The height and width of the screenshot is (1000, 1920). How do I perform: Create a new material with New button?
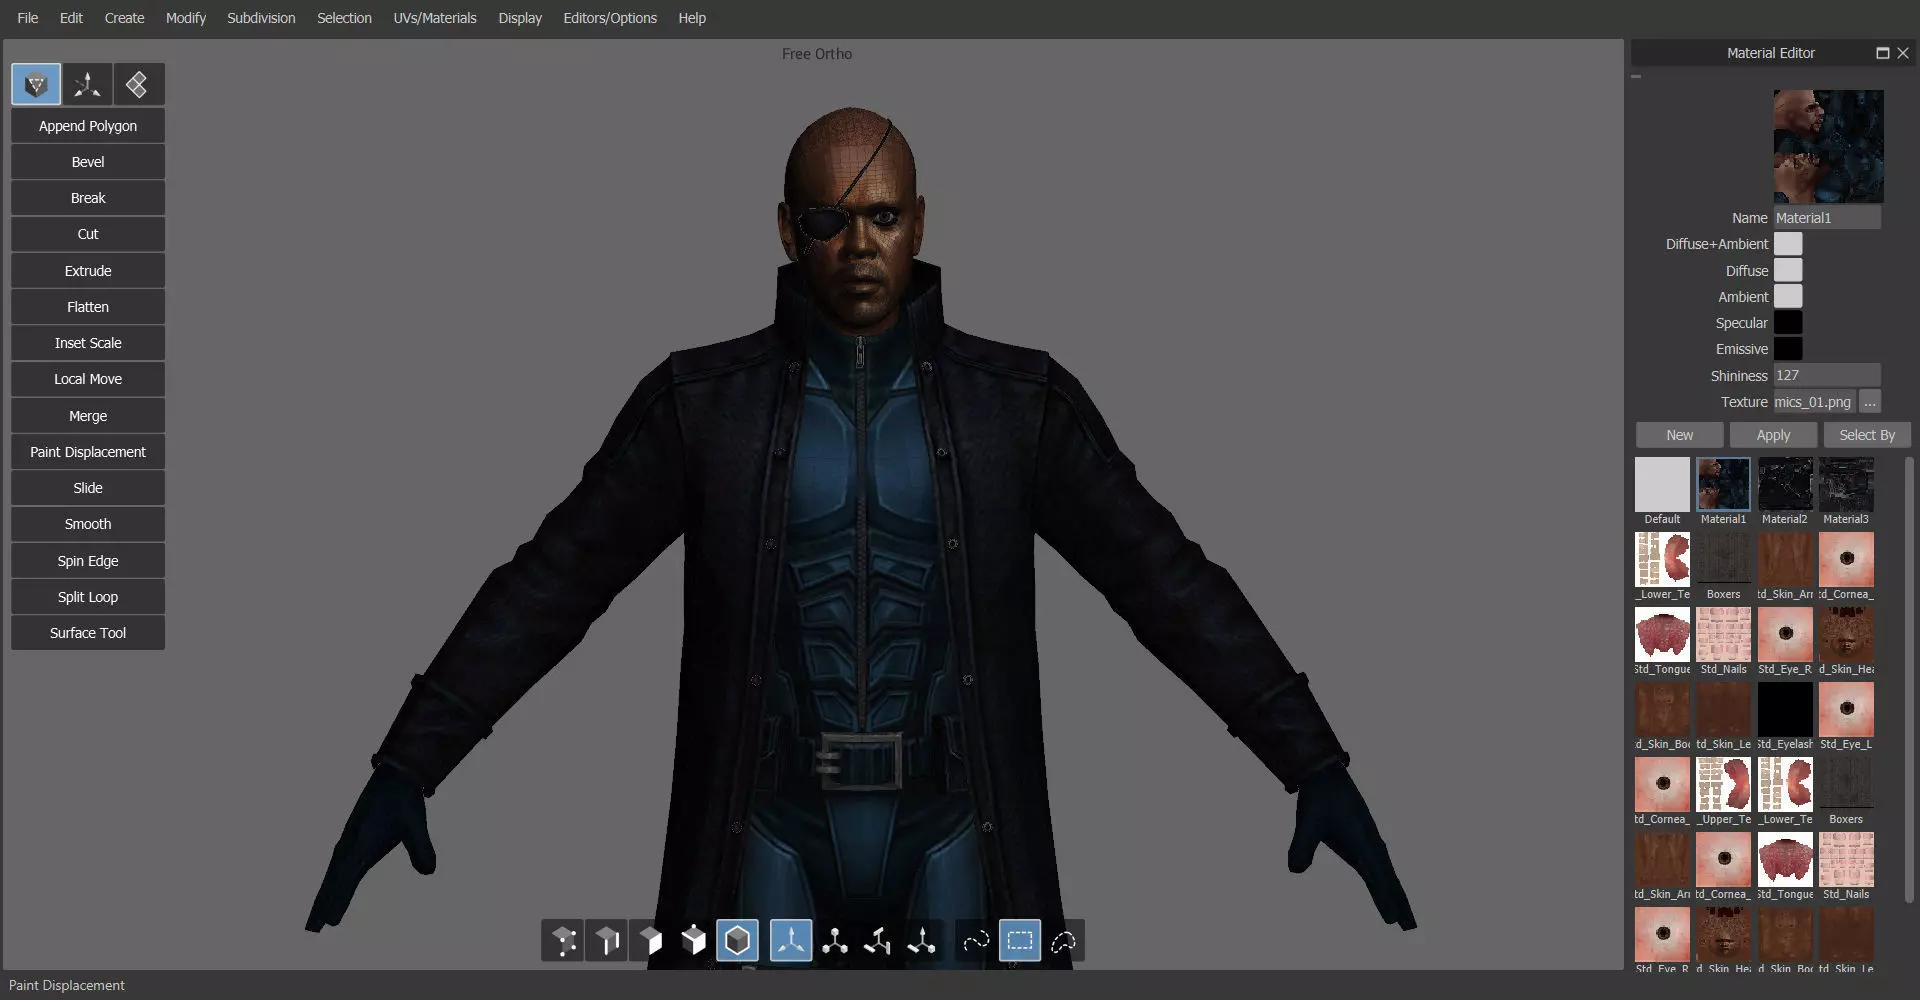(1680, 435)
